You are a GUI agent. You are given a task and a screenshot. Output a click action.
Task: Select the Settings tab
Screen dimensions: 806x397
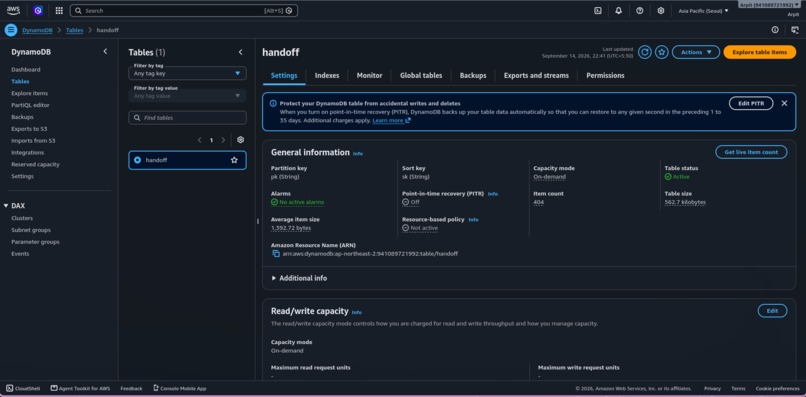(x=284, y=75)
